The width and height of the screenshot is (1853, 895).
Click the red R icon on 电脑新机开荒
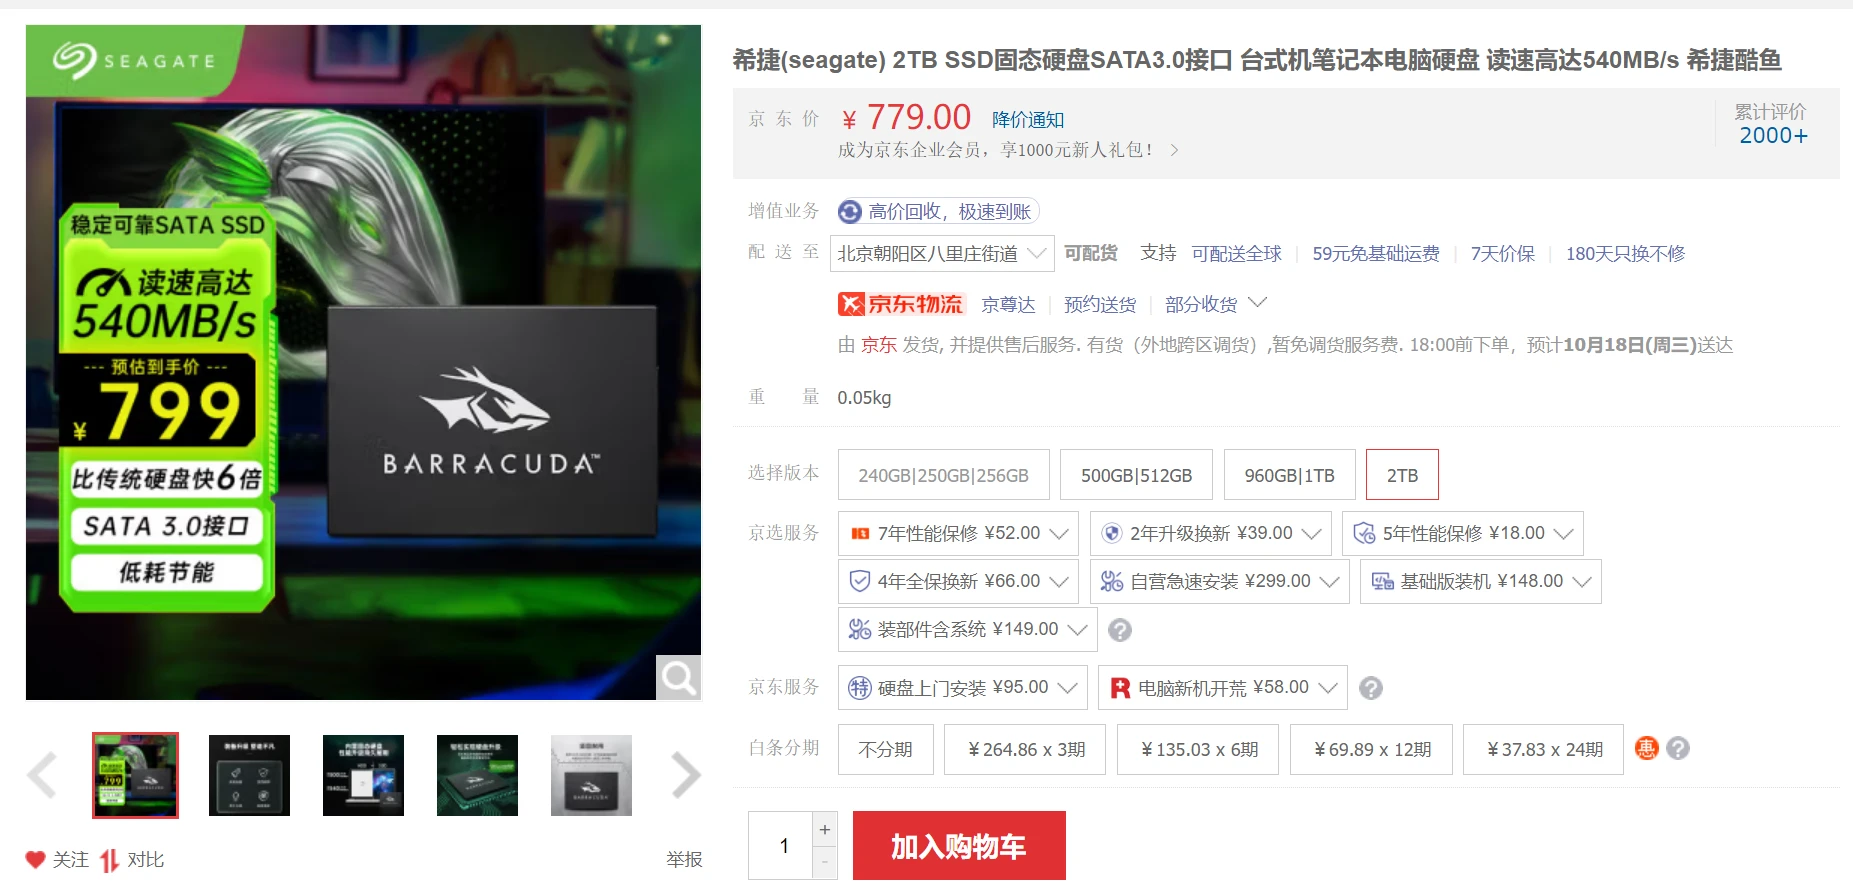coord(1120,688)
